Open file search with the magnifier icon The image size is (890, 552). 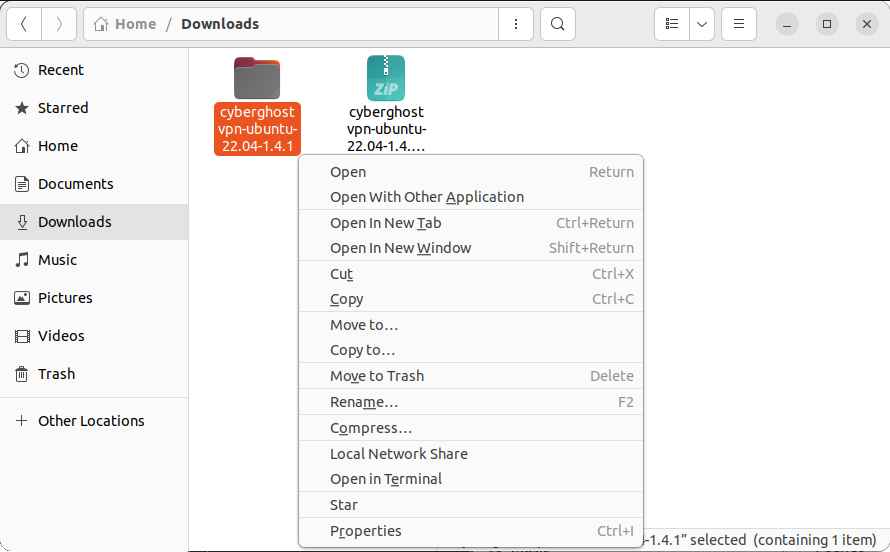[x=558, y=24]
